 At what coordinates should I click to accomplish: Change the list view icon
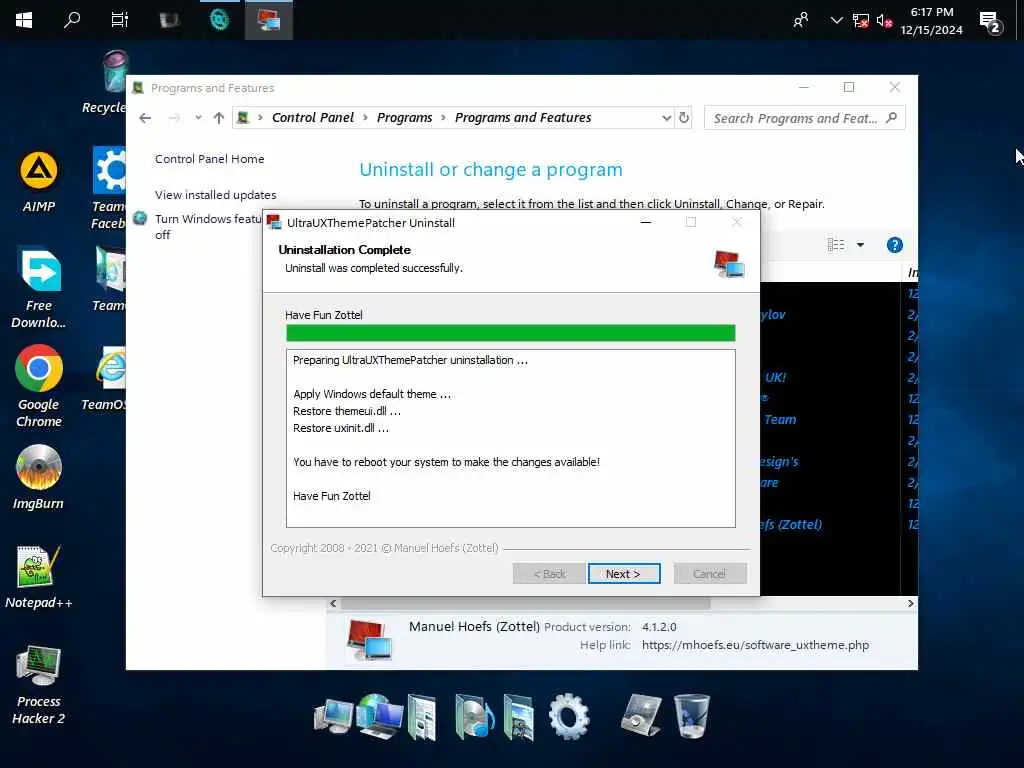pyautogui.click(x=836, y=245)
